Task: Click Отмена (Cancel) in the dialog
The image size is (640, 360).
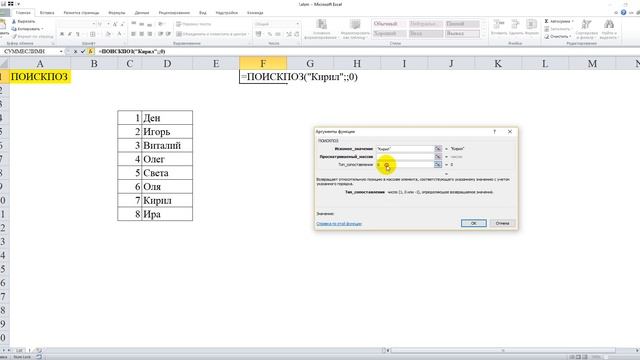Action: tap(502, 223)
